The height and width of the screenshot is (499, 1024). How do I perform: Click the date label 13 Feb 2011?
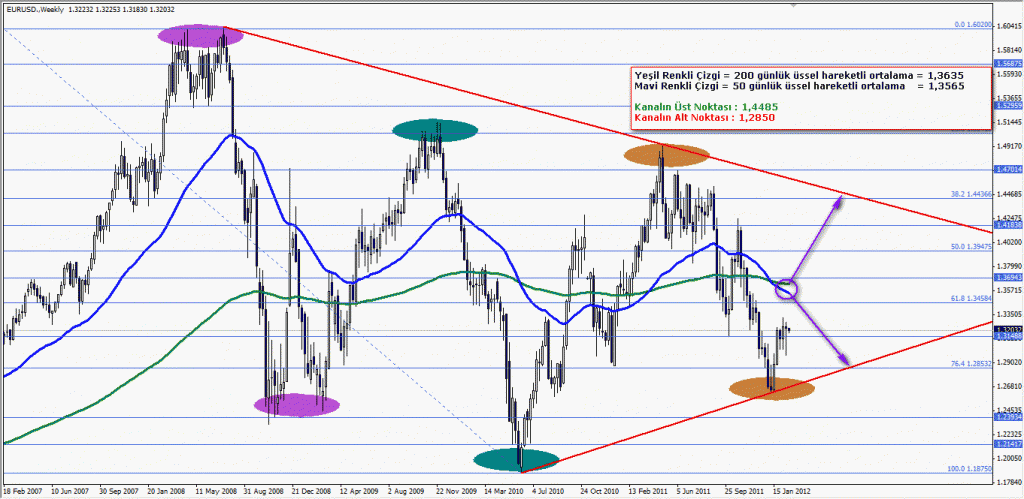point(648,489)
